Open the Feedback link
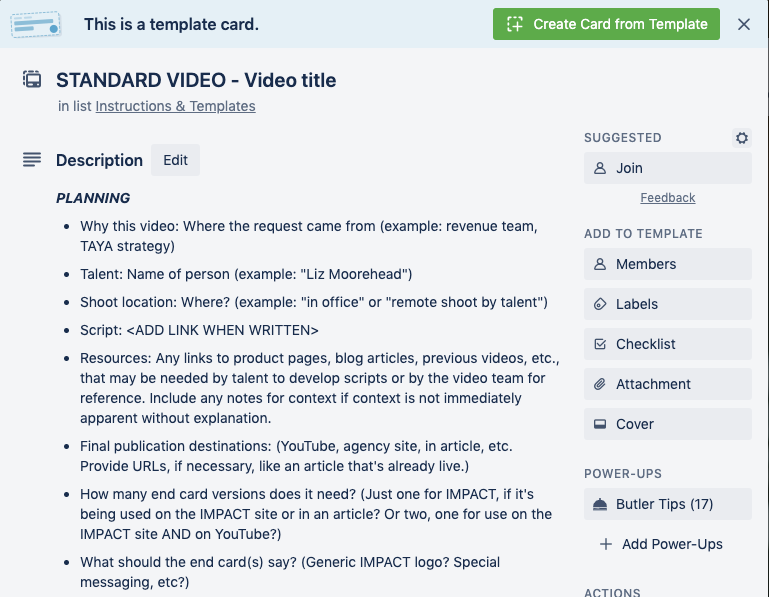 [667, 198]
